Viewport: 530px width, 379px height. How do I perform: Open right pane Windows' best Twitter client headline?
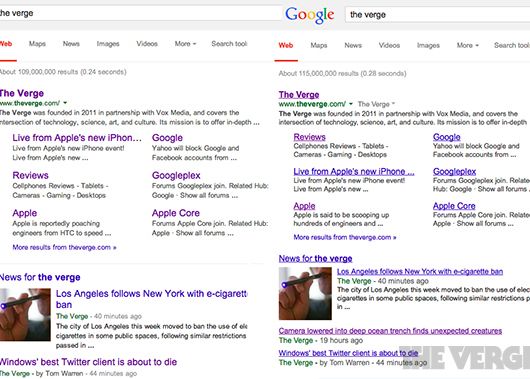pos(348,353)
